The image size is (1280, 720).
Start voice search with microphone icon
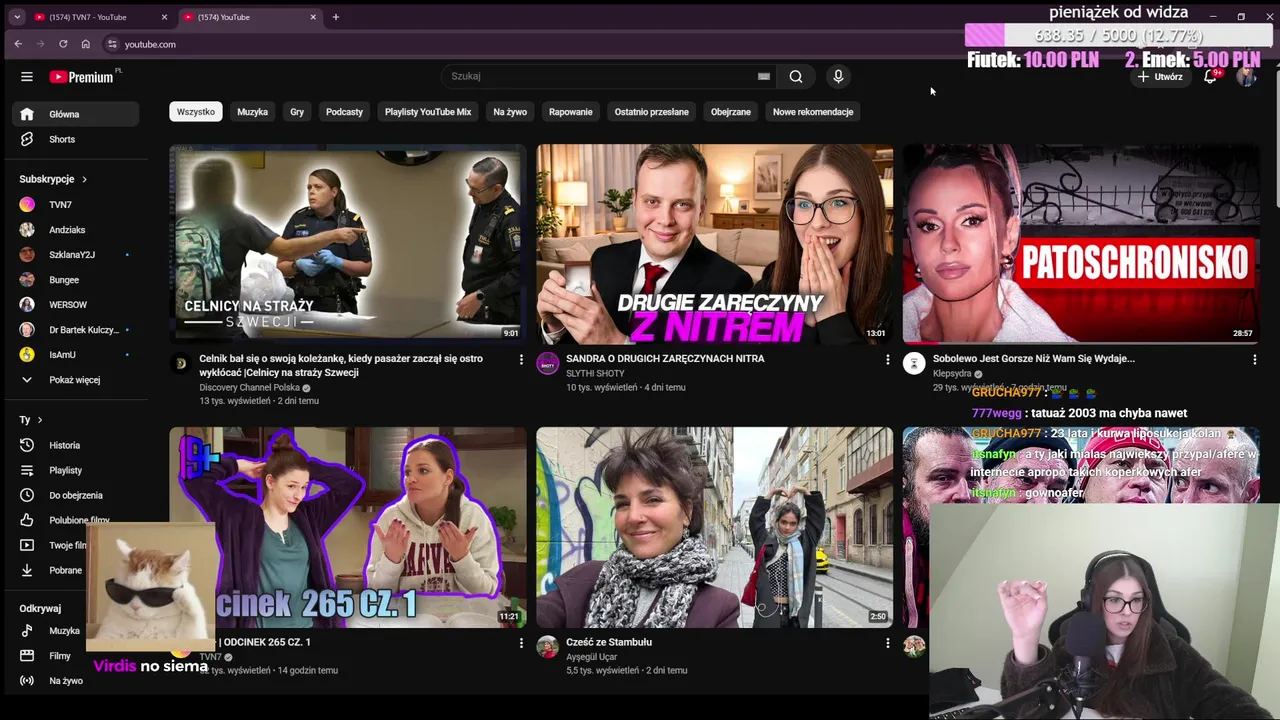(x=838, y=76)
